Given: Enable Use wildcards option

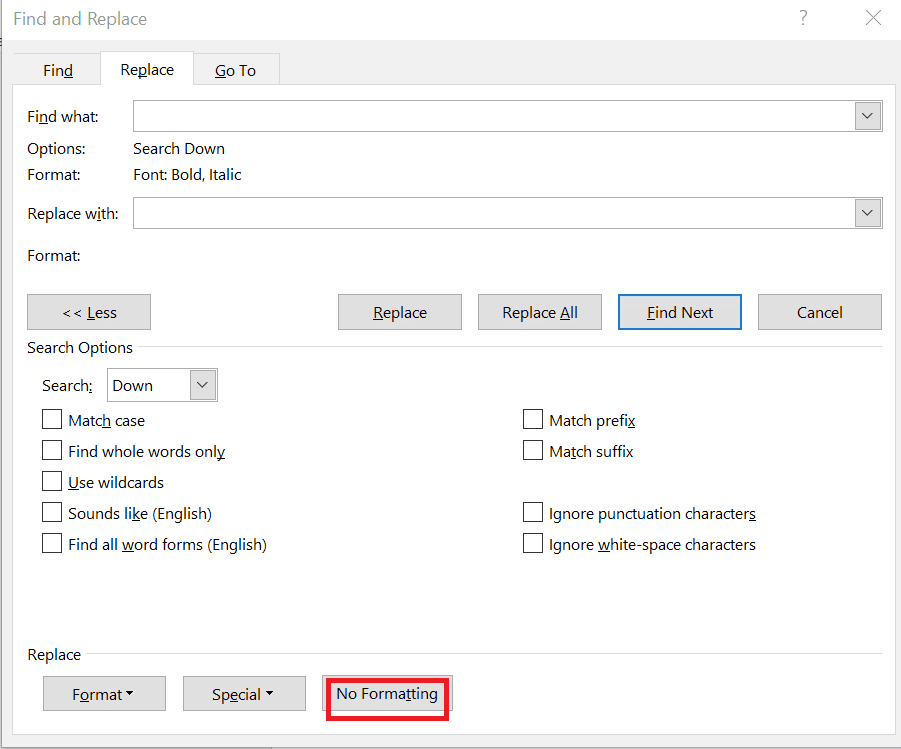Looking at the screenshot, I should 52,482.
